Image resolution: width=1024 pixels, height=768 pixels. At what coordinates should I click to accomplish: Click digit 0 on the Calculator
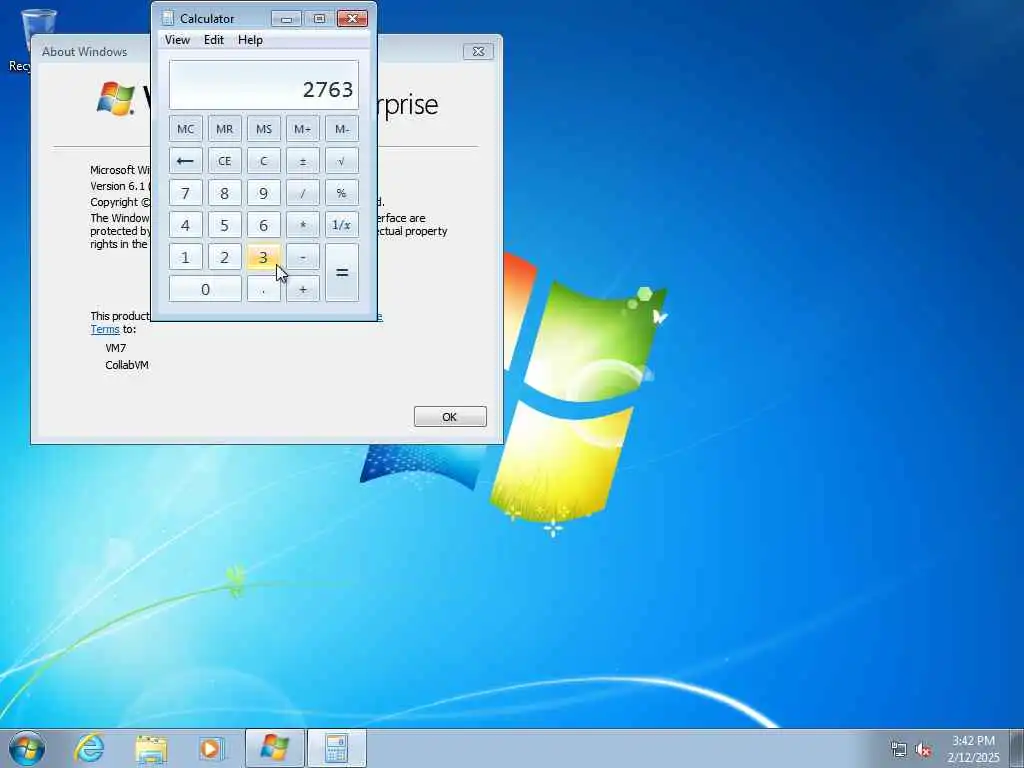click(205, 289)
